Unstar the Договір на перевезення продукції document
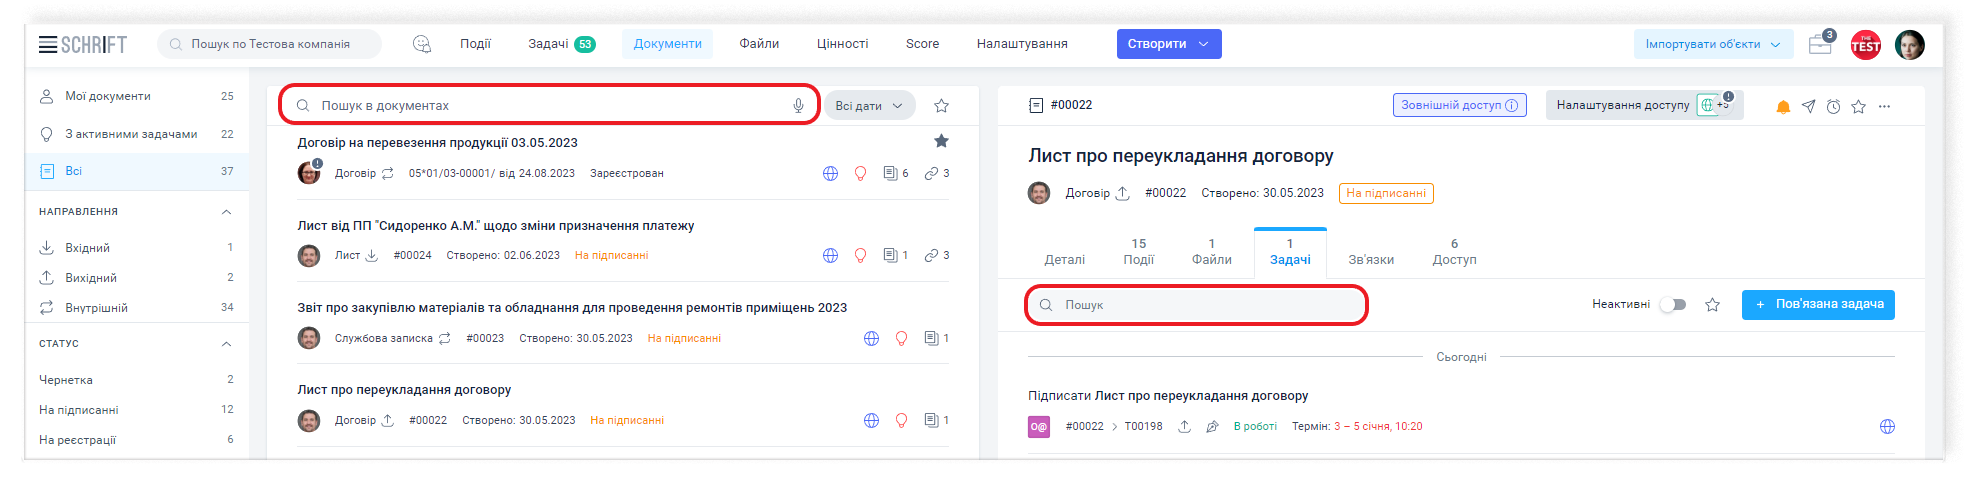The image size is (1967, 490). pyautogui.click(x=941, y=142)
